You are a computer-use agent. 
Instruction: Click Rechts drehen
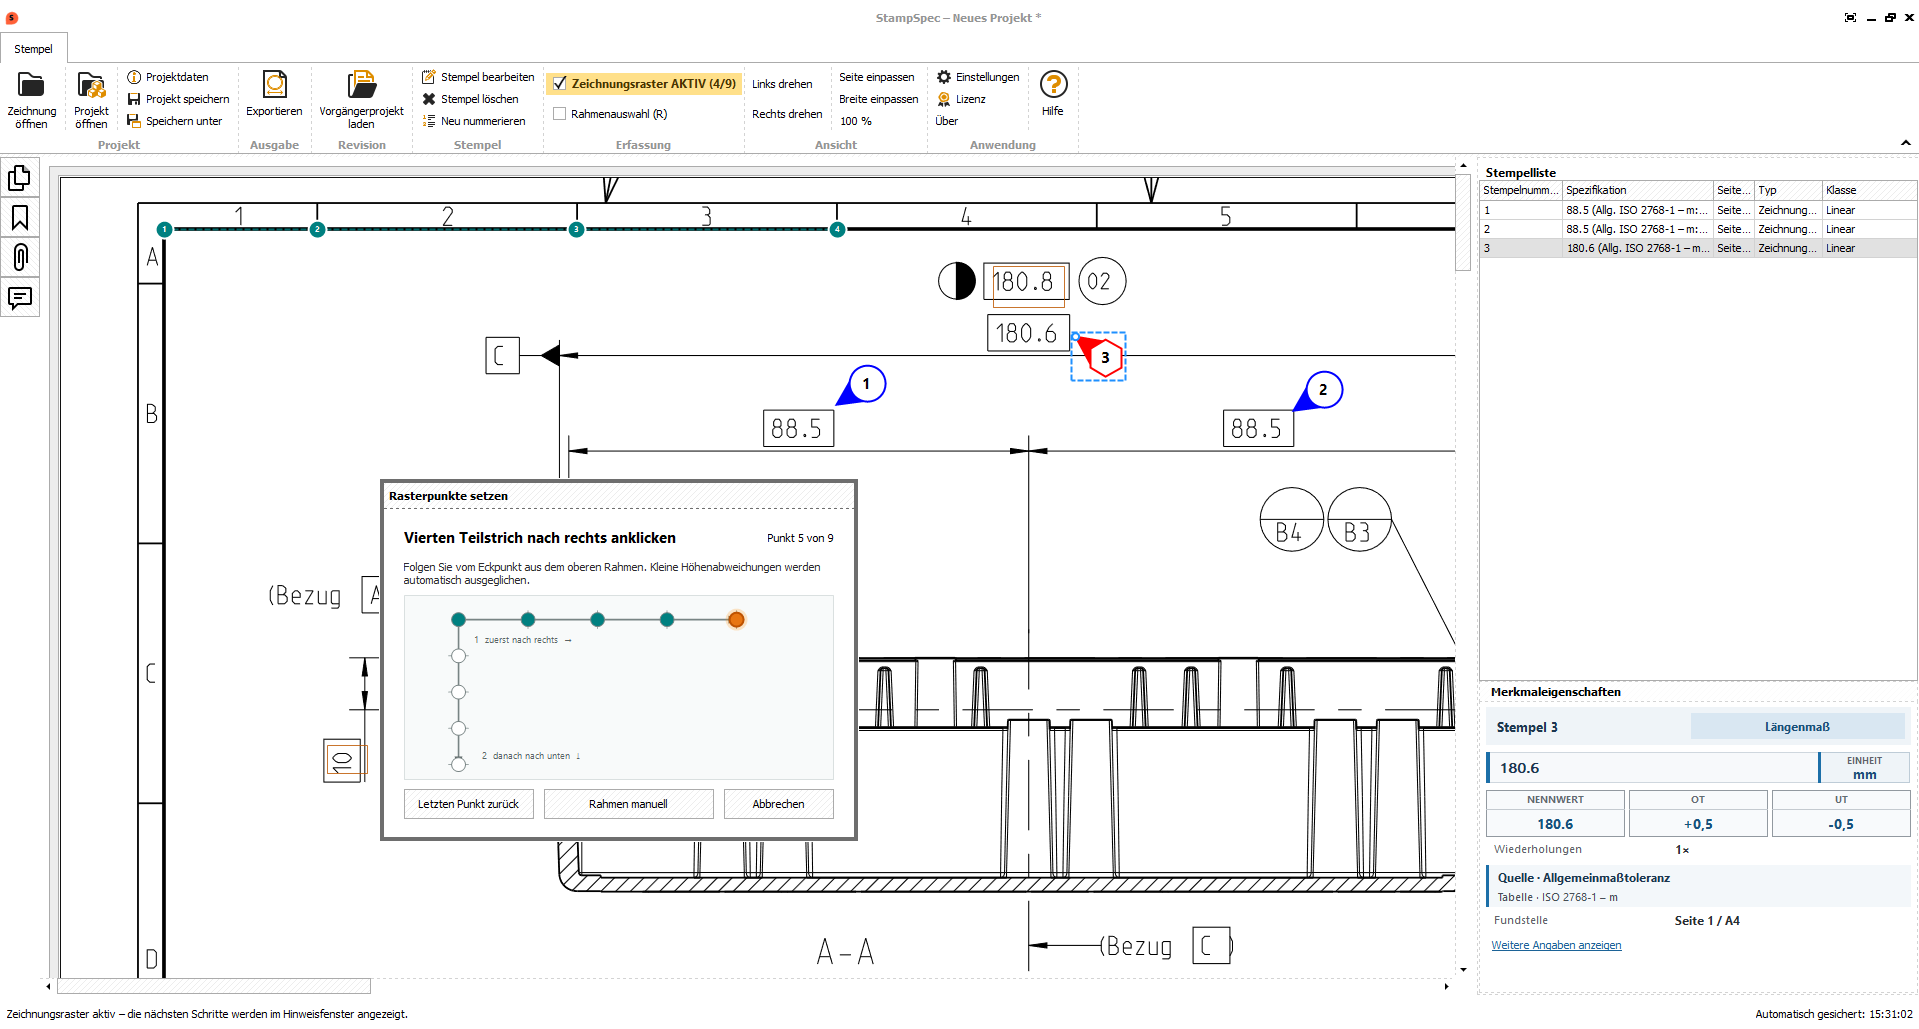[x=787, y=114]
